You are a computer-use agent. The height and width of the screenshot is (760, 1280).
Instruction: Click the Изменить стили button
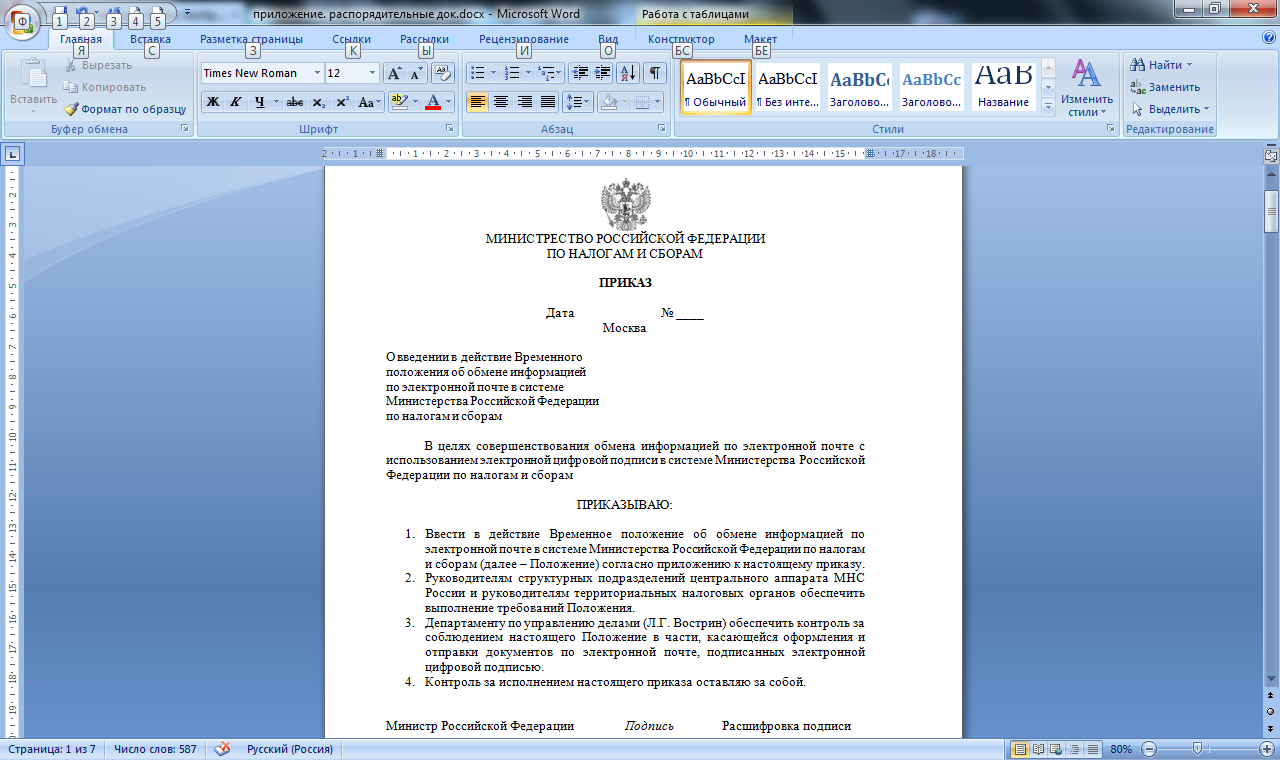coord(1087,88)
